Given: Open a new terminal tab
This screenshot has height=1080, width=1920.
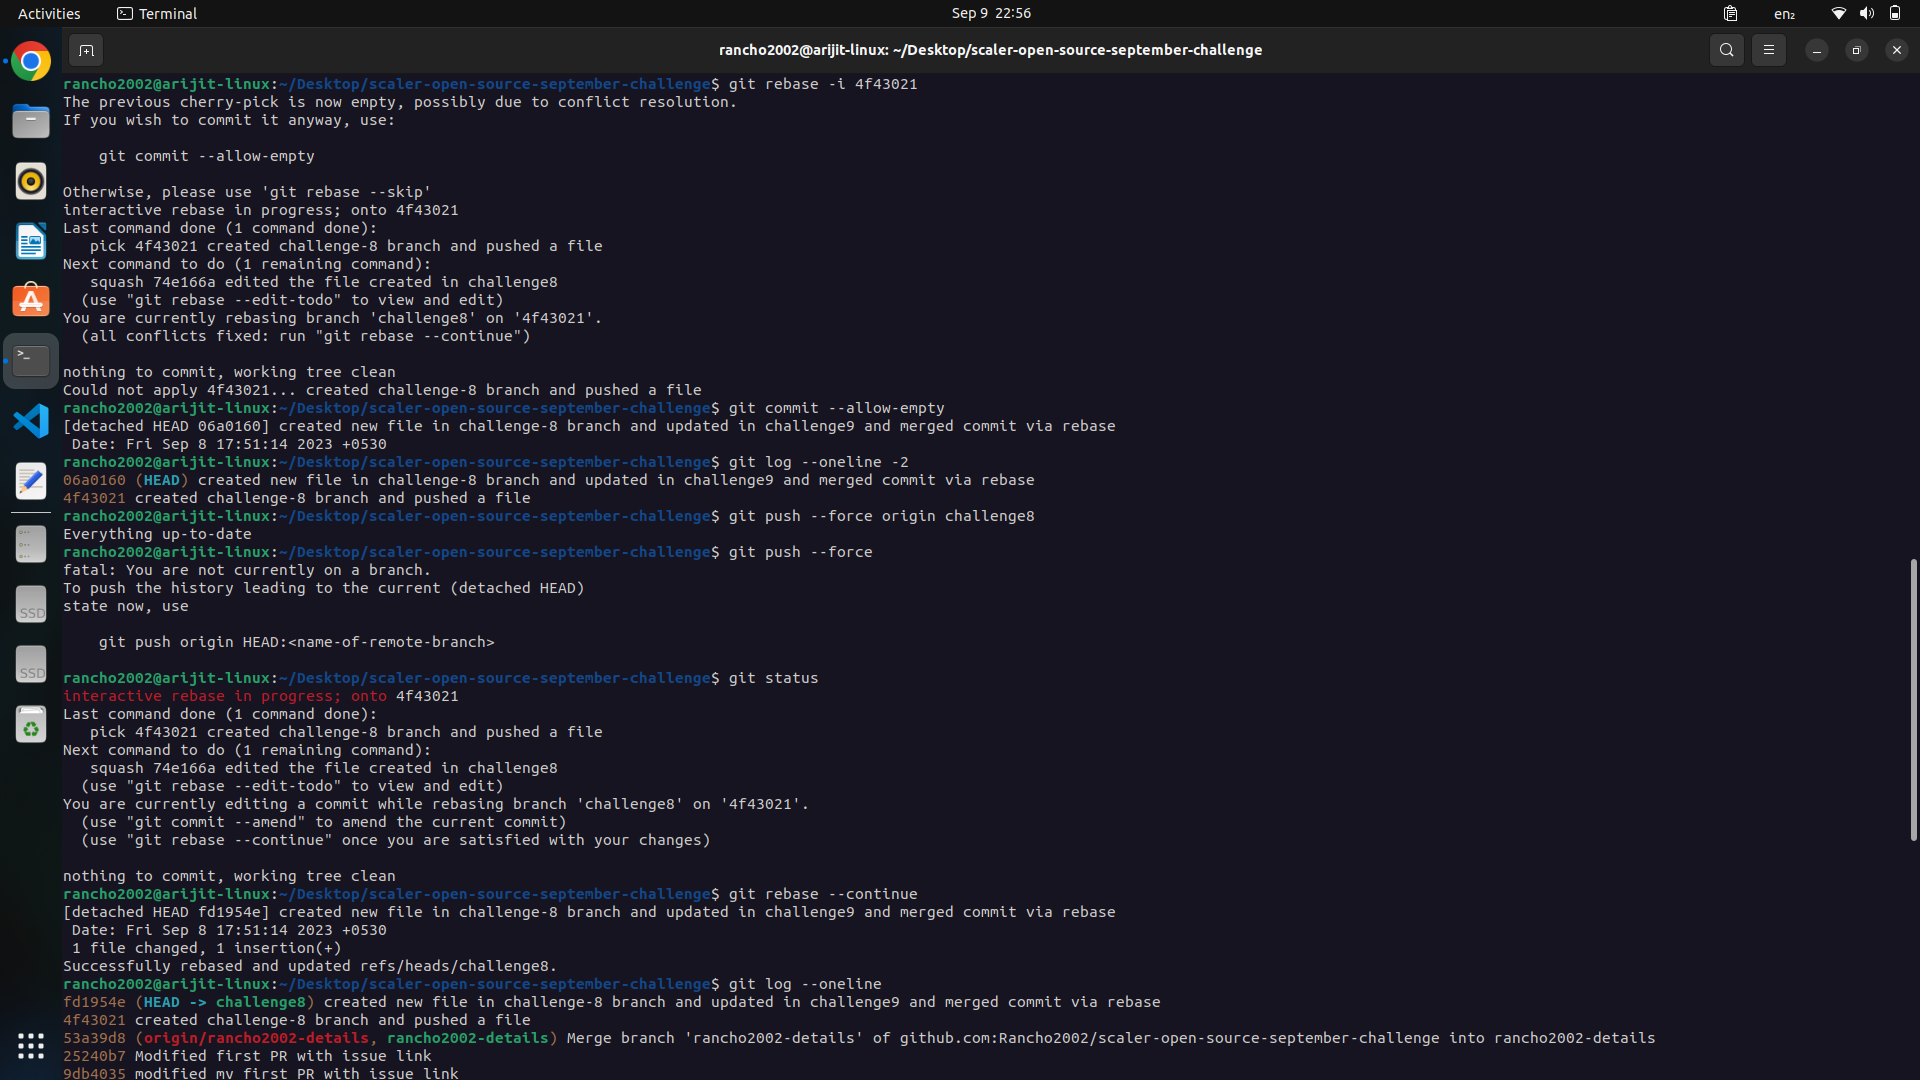Looking at the screenshot, I should click(86, 49).
